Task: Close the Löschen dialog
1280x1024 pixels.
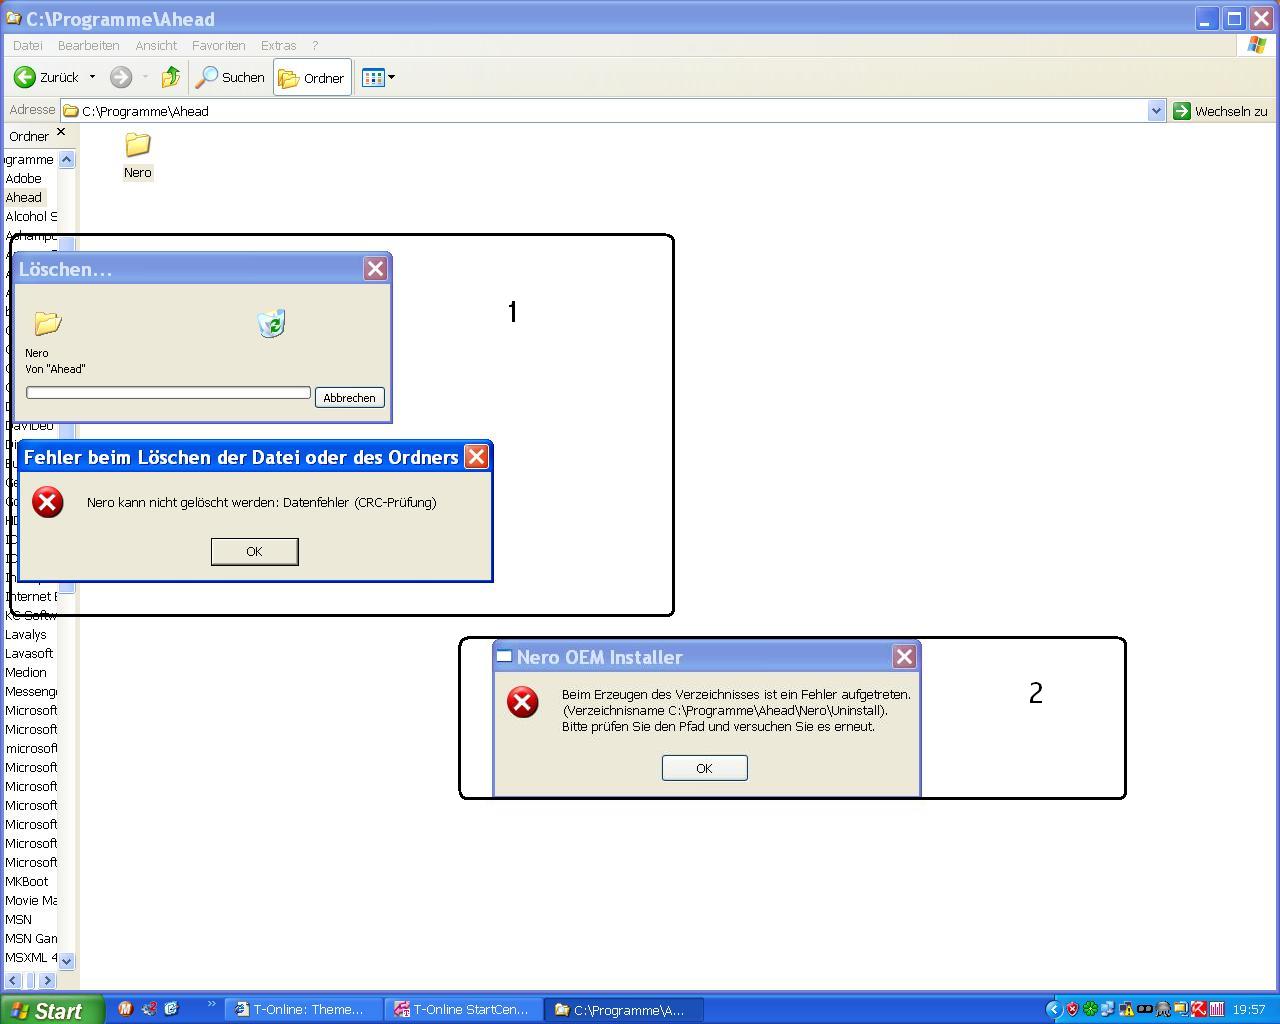Action: click(375, 268)
